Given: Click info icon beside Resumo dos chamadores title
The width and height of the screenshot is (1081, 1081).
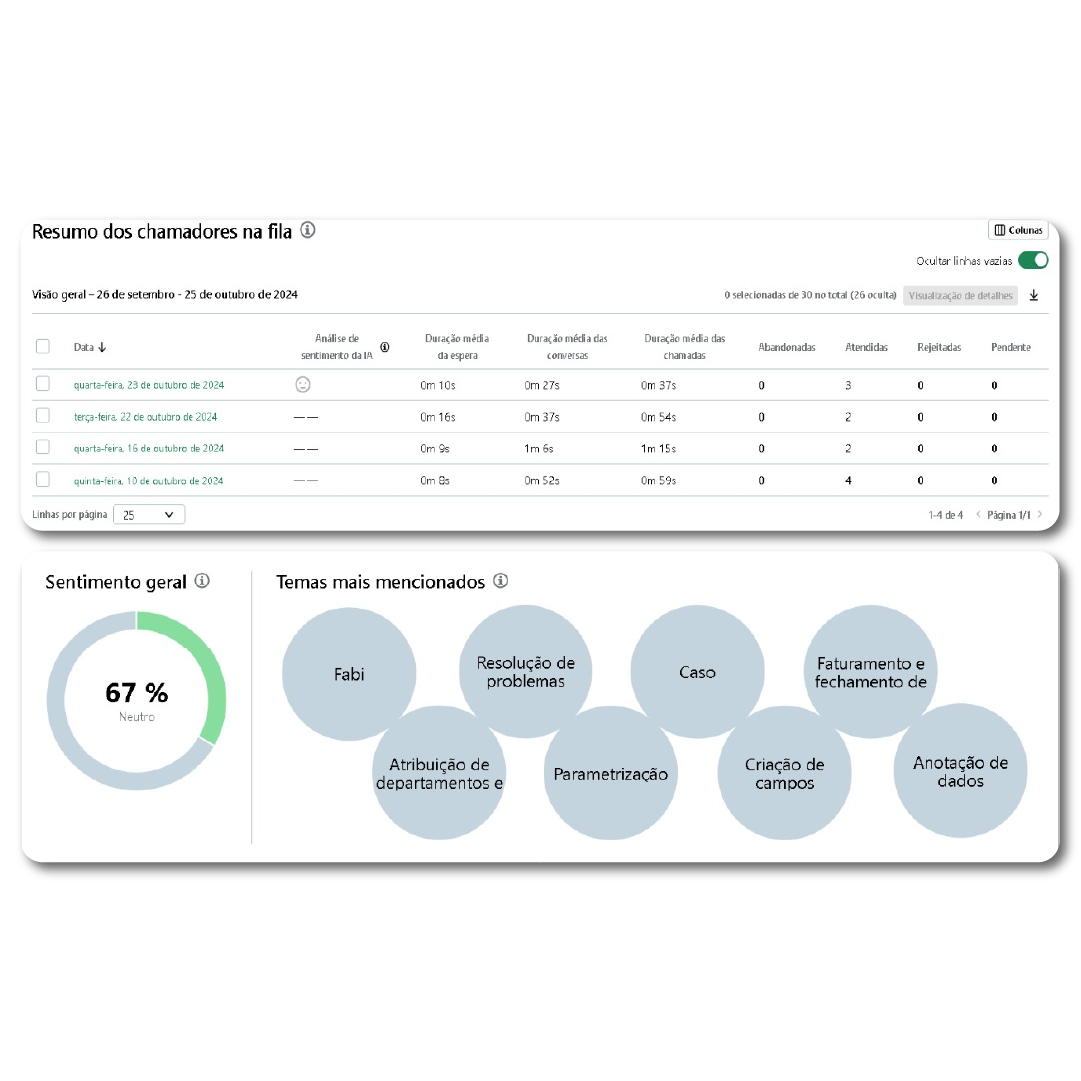Looking at the screenshot, I should coord(308,231).
